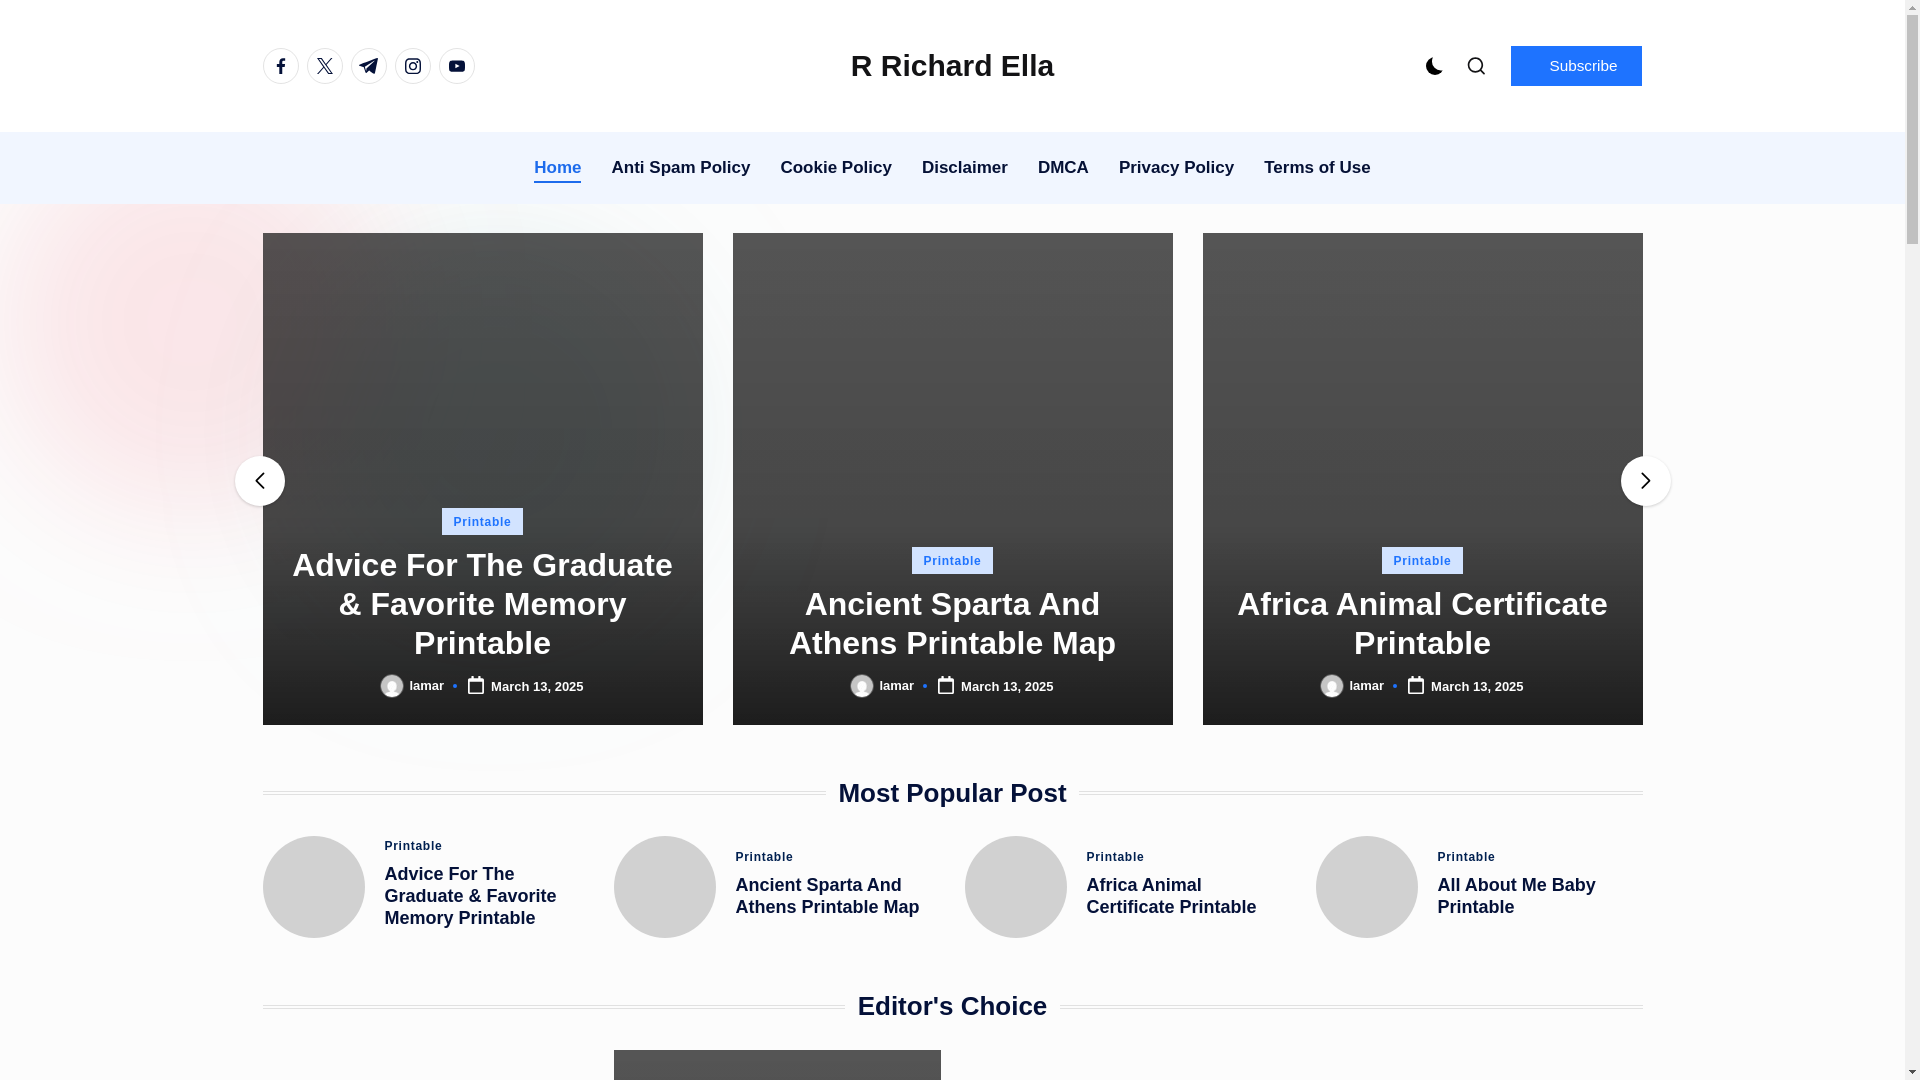
Task: Open All About Me Baby Printable post
Action: pyautogui.click(x=1517, y=896)
